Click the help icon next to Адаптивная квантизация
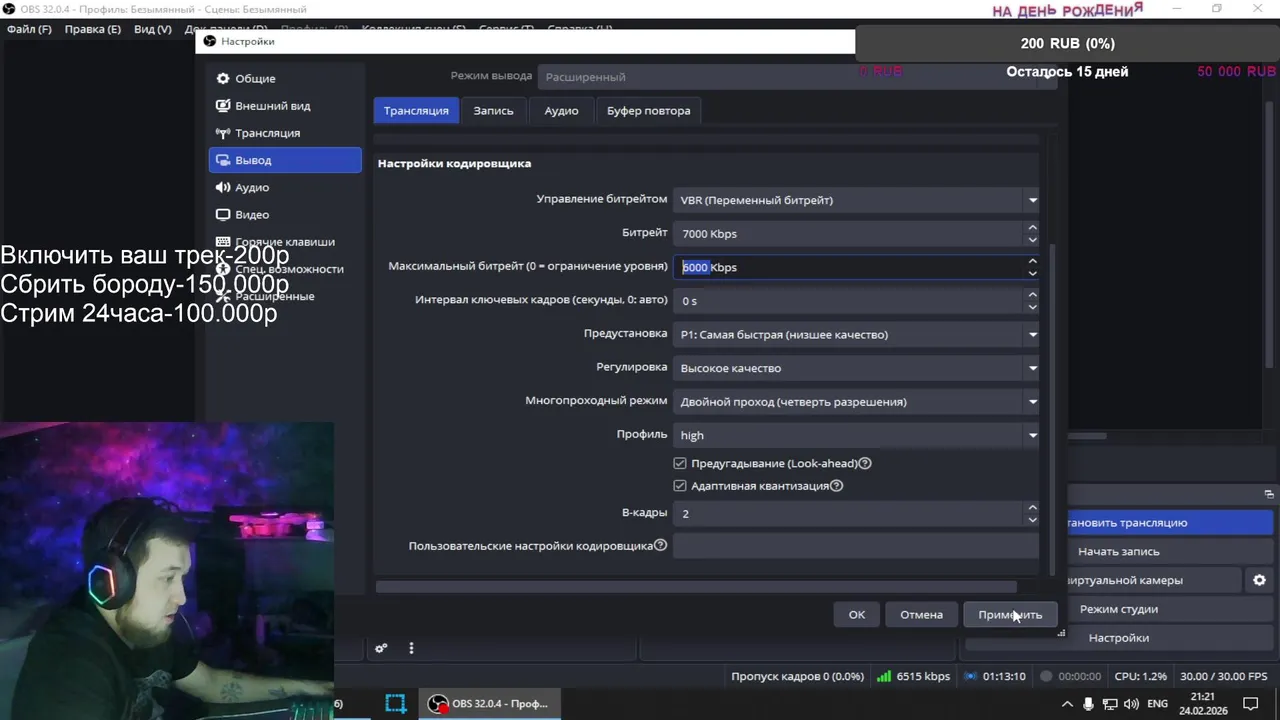 837,486
